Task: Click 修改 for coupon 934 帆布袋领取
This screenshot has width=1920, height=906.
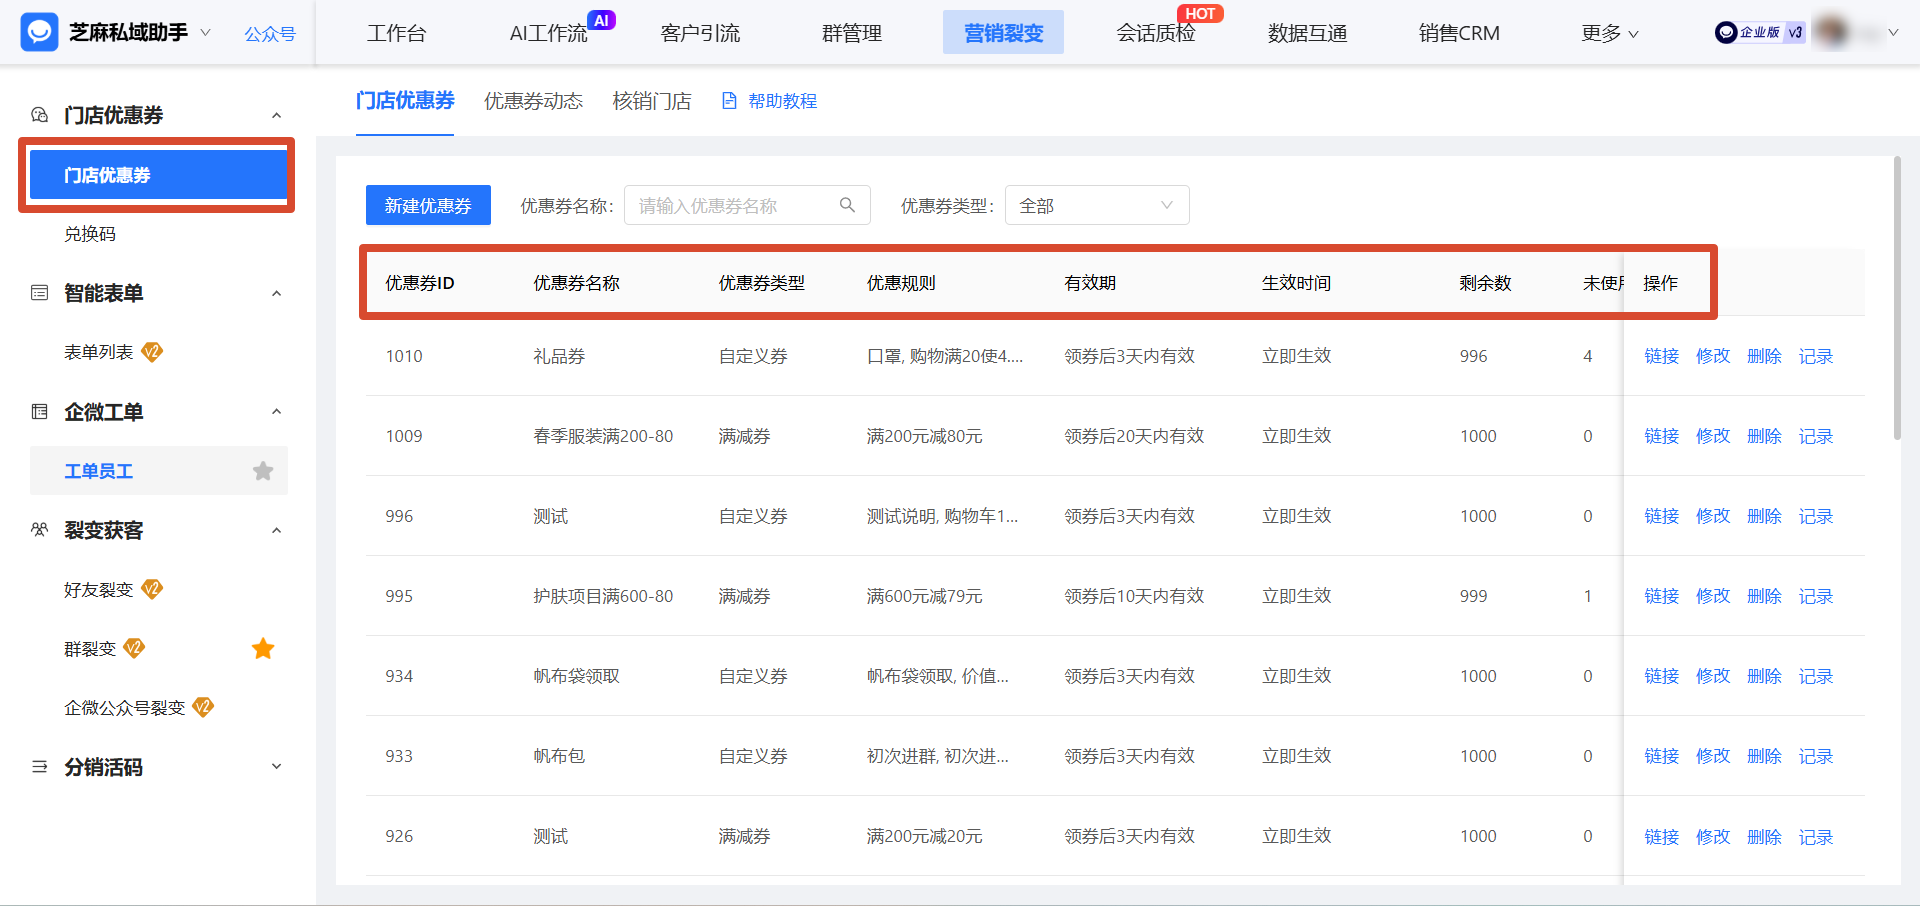Action: click(x=1713, y=676)
